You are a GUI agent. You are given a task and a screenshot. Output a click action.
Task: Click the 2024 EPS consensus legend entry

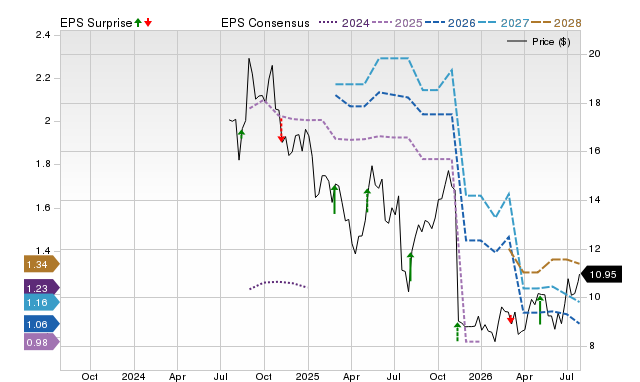(344, 23)
